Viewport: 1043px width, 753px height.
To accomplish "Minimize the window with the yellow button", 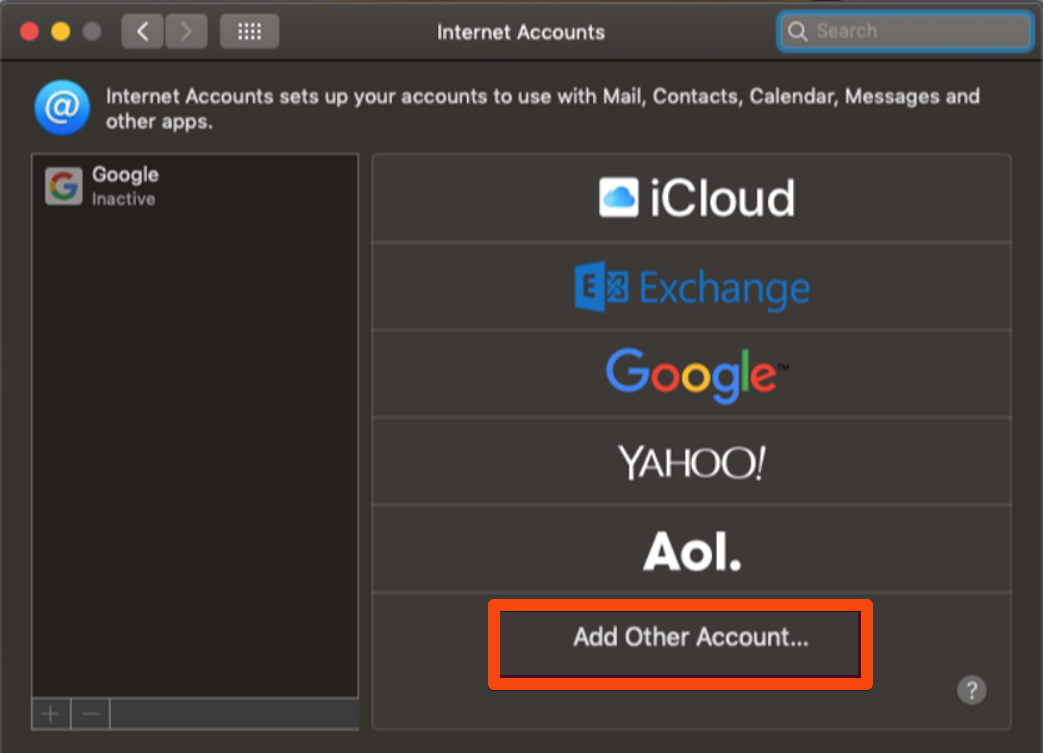I will [x=60, y=32].
